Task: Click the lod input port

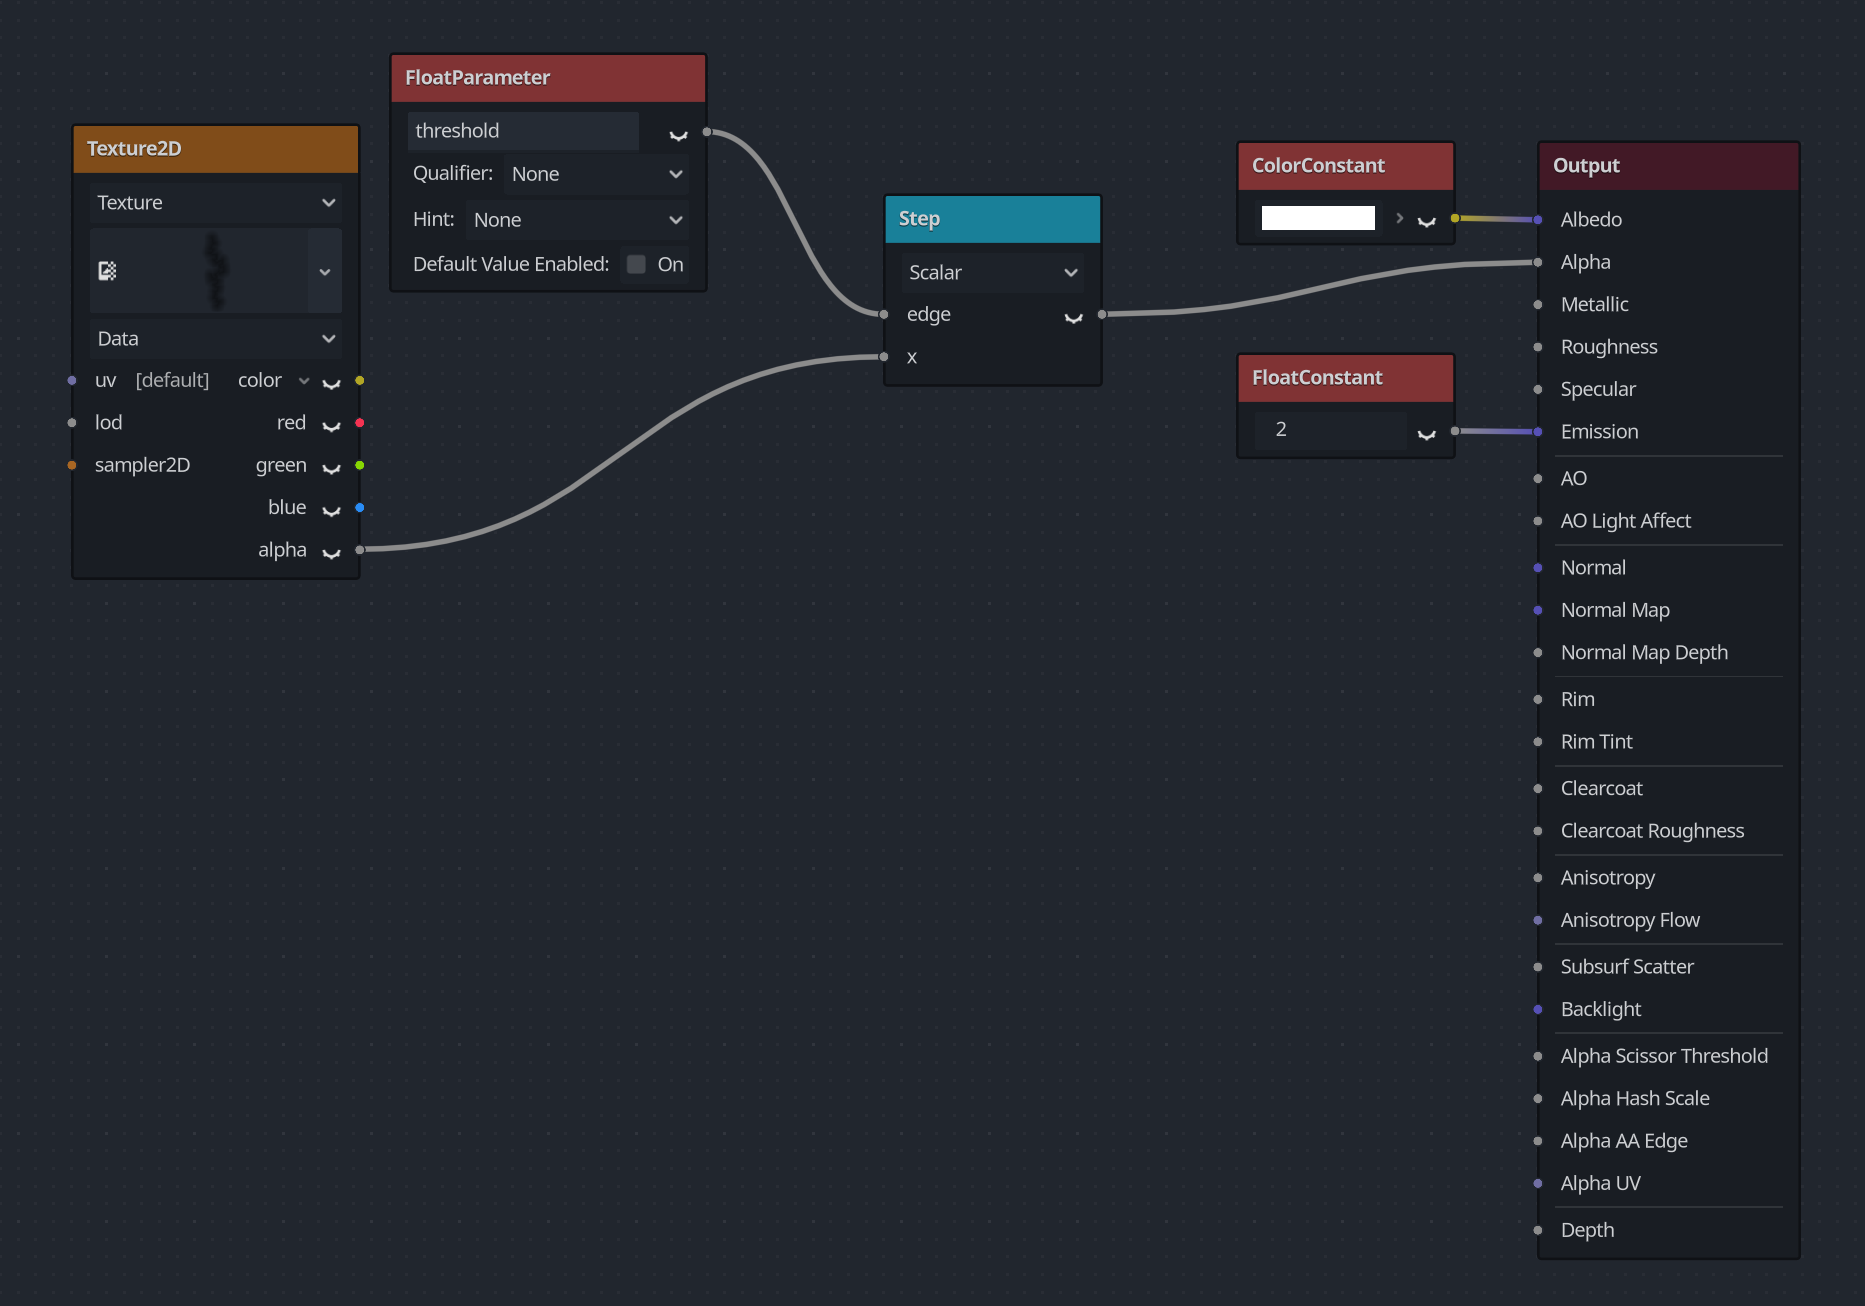Action: click(x=72, y=423)
